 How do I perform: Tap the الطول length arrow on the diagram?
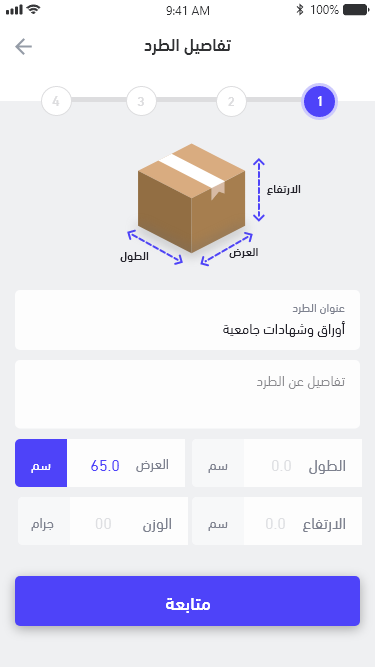point(155,247)
